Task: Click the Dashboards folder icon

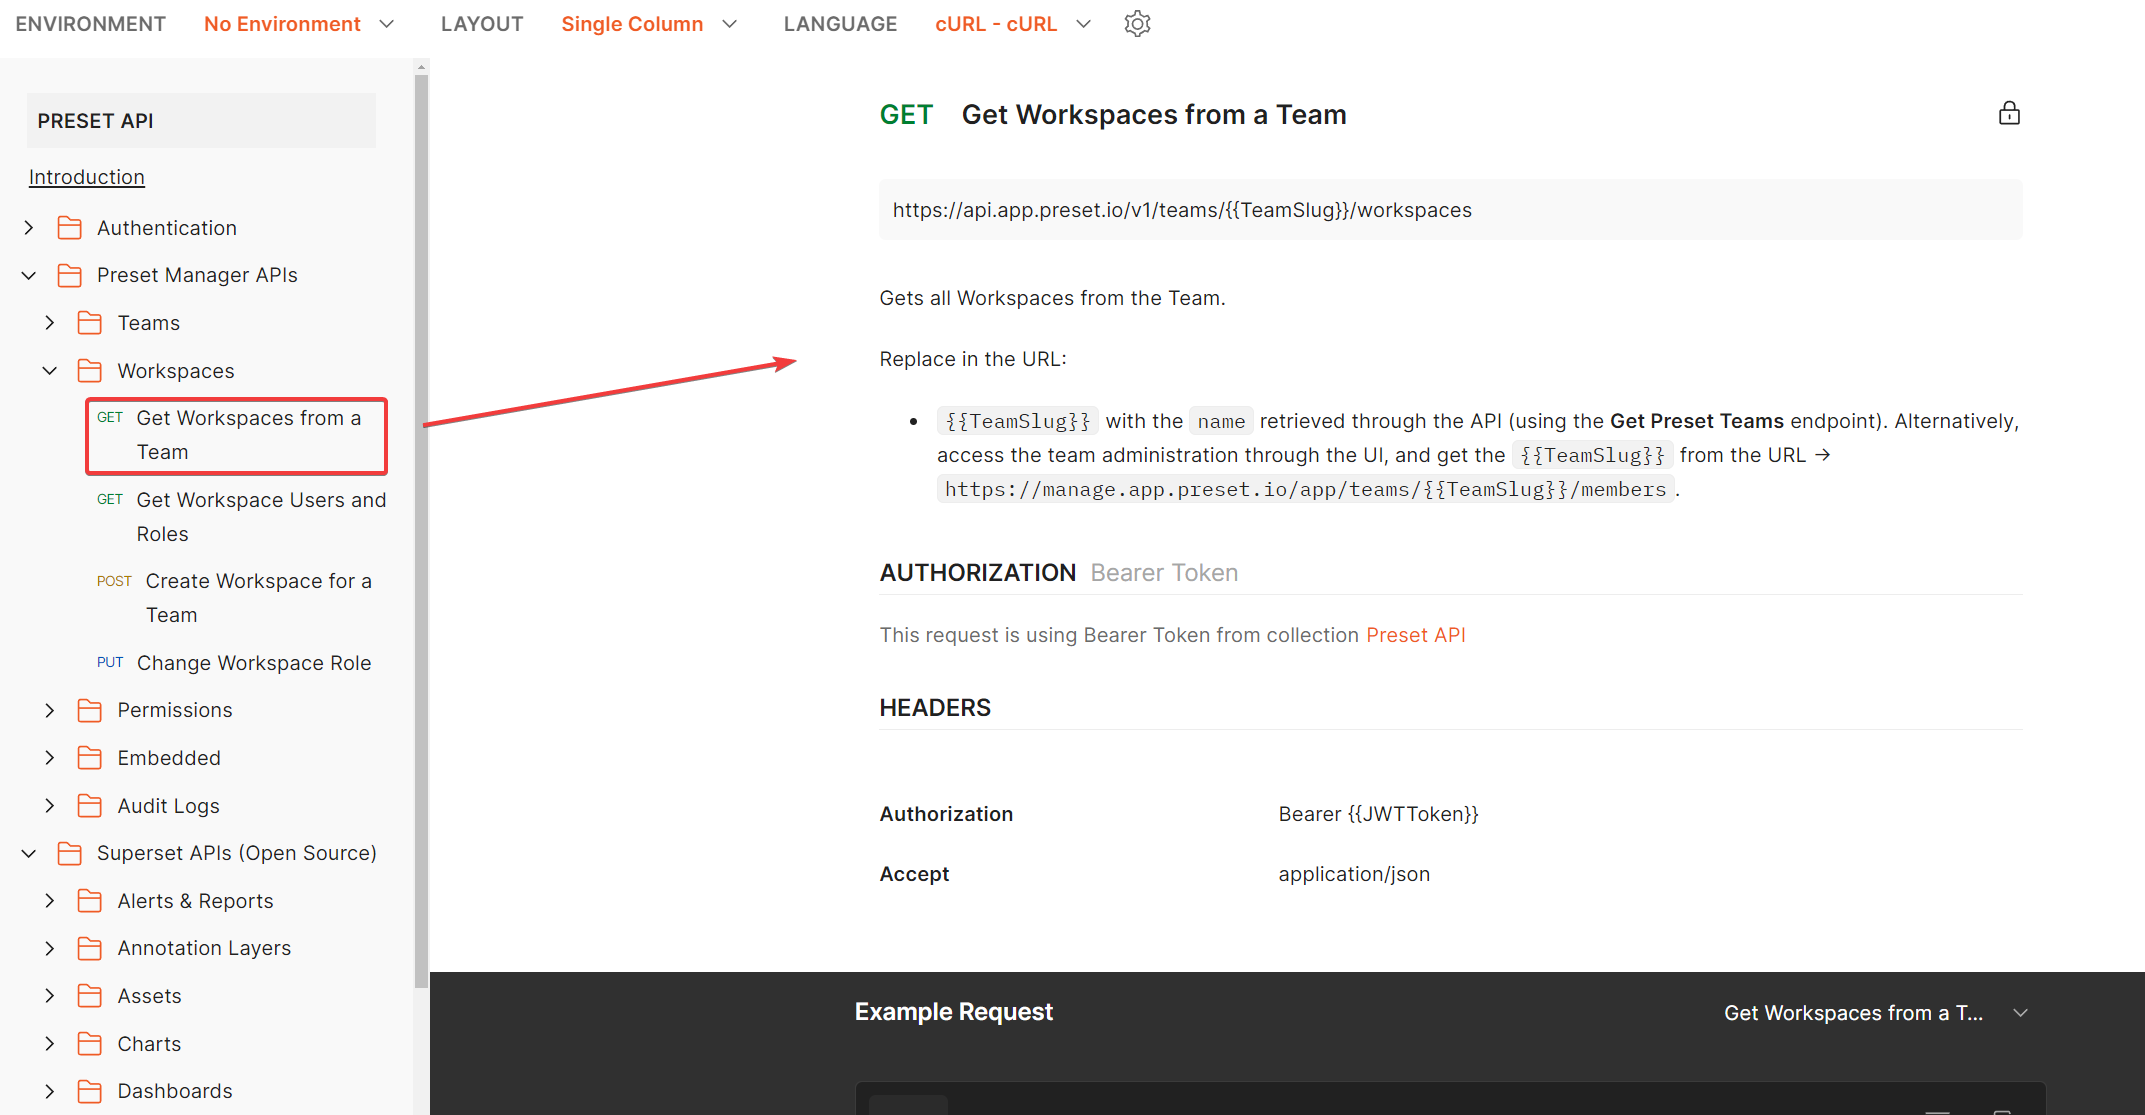Action: click(89, 1091)
